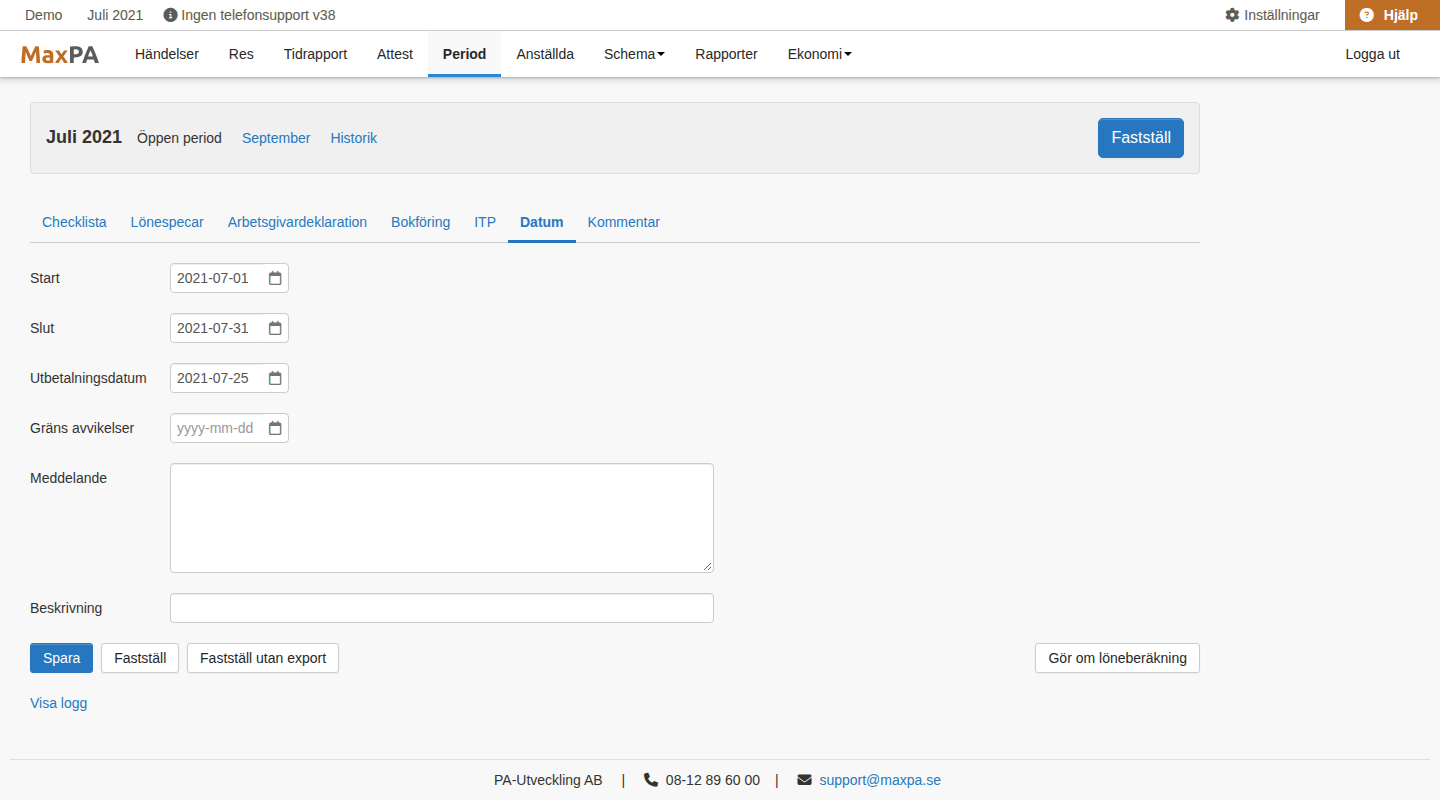Navigate to Anställda

[x=545, y=54]
